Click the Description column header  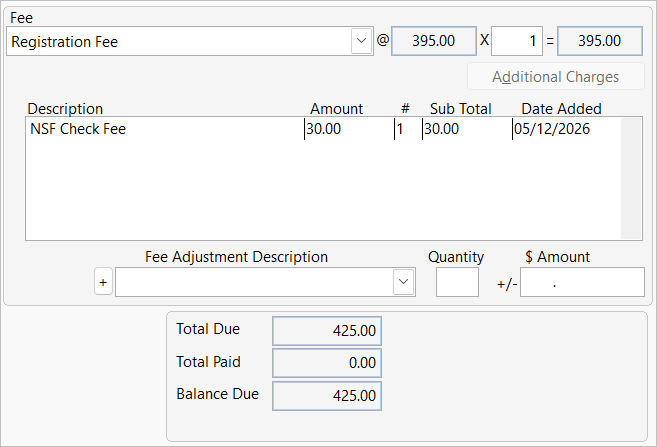coord(65,109)
